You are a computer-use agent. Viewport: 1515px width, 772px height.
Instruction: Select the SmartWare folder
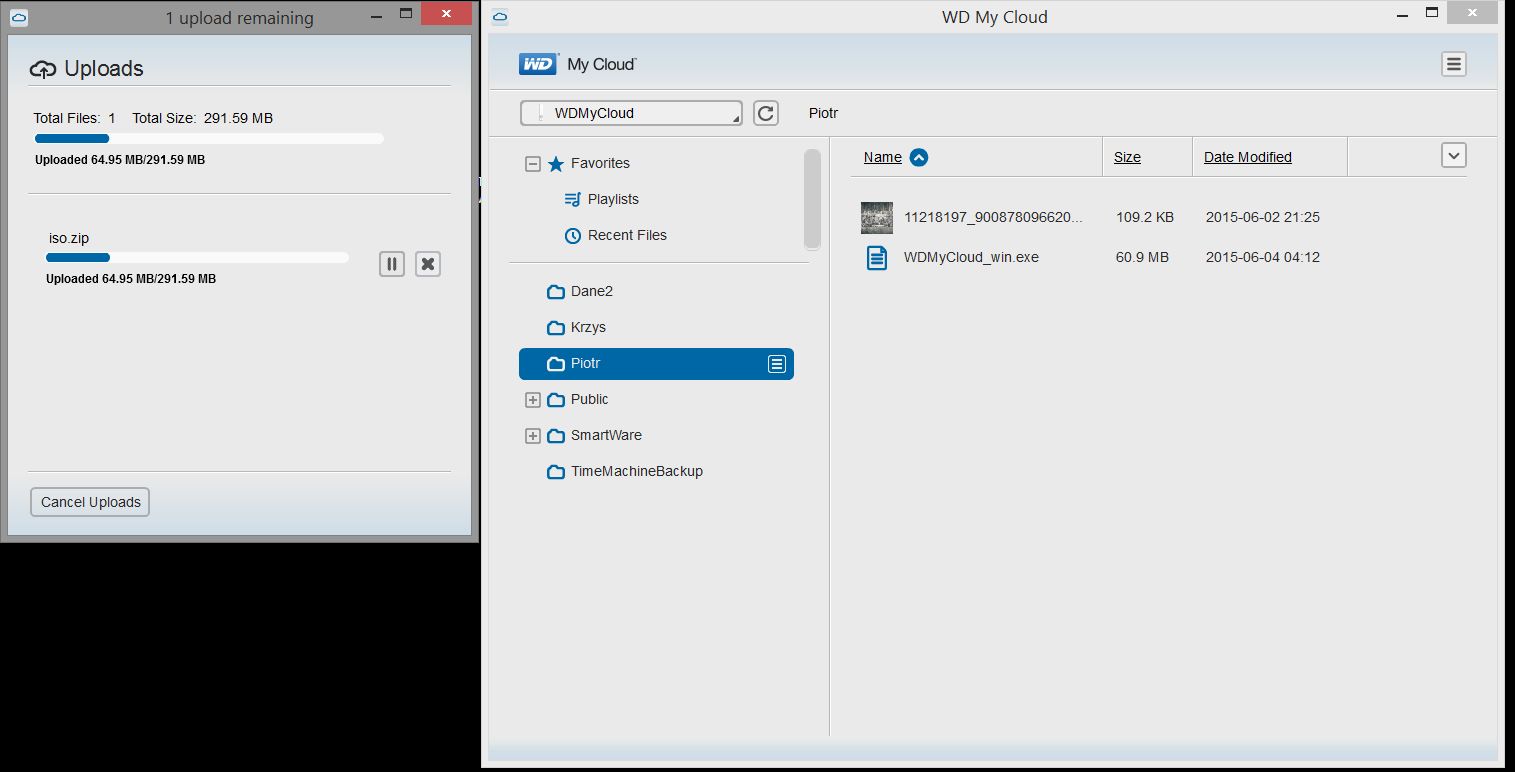pyautogui.click(x=606, y=435)
